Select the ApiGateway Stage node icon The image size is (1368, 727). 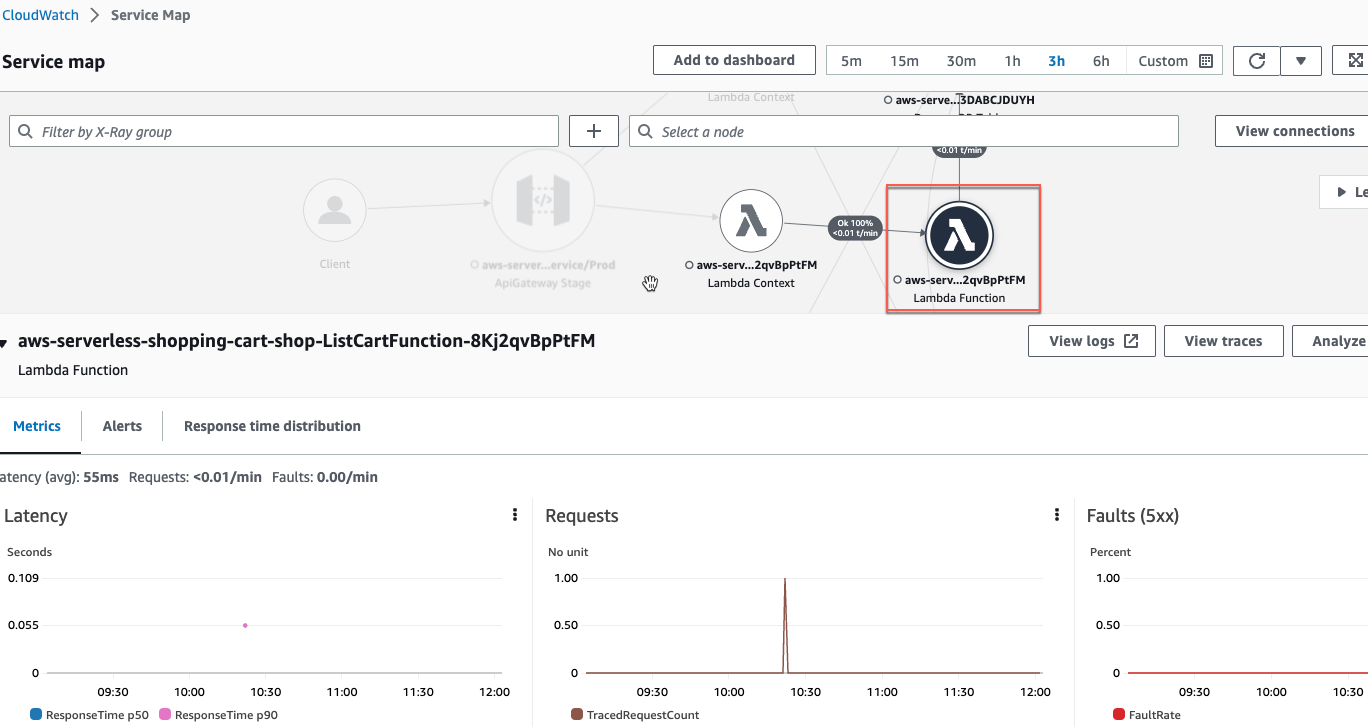[543, 203]
